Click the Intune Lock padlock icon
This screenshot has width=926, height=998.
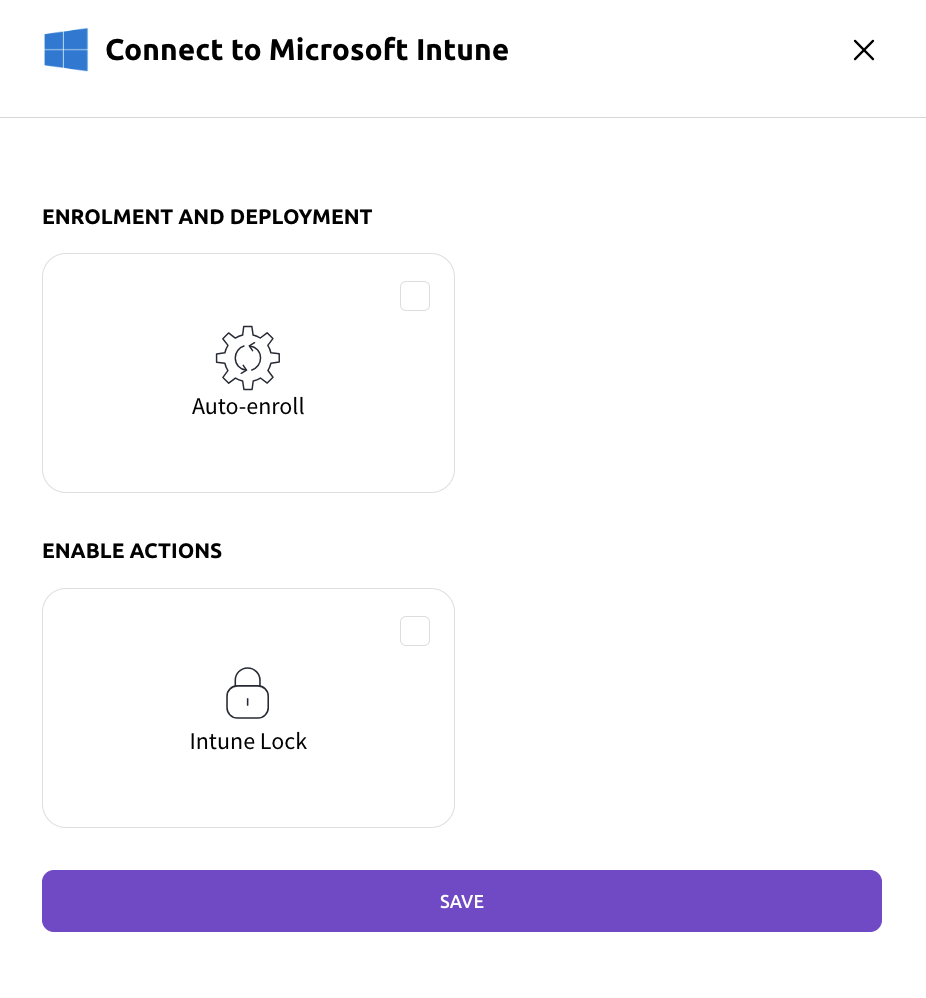[x=247, y=692]
